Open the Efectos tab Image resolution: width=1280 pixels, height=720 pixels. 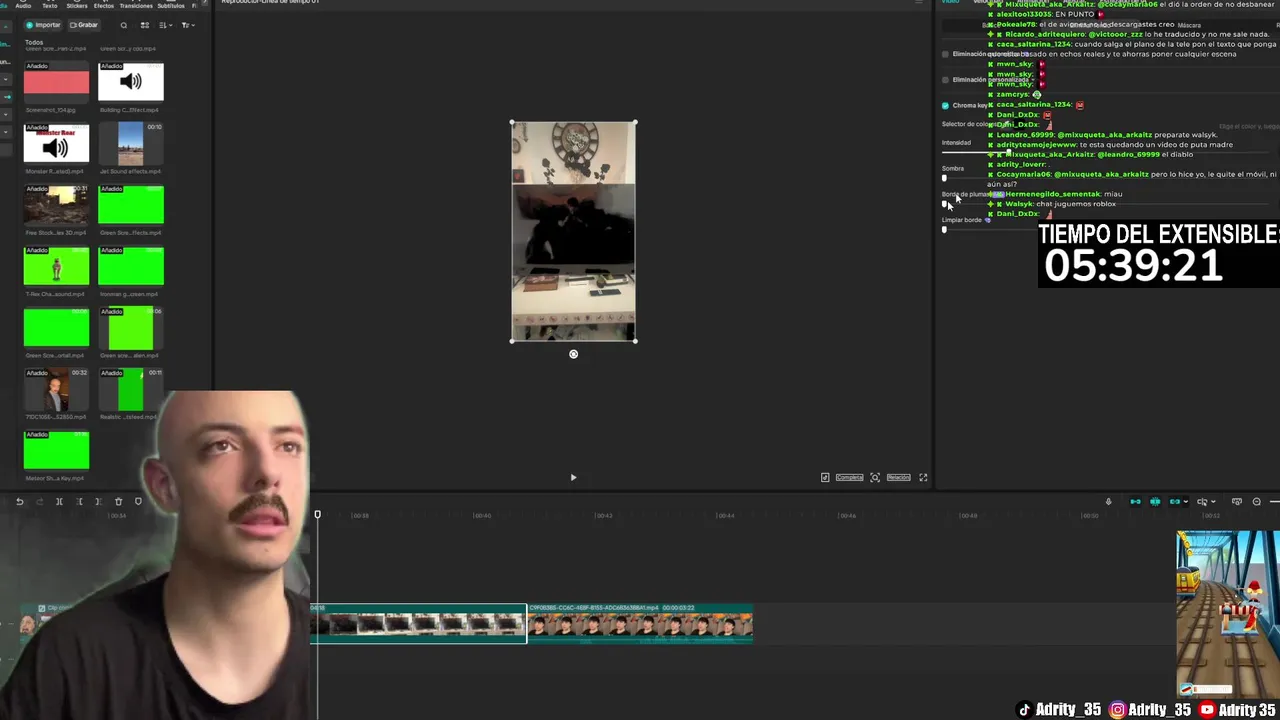[x=104, y=5]
